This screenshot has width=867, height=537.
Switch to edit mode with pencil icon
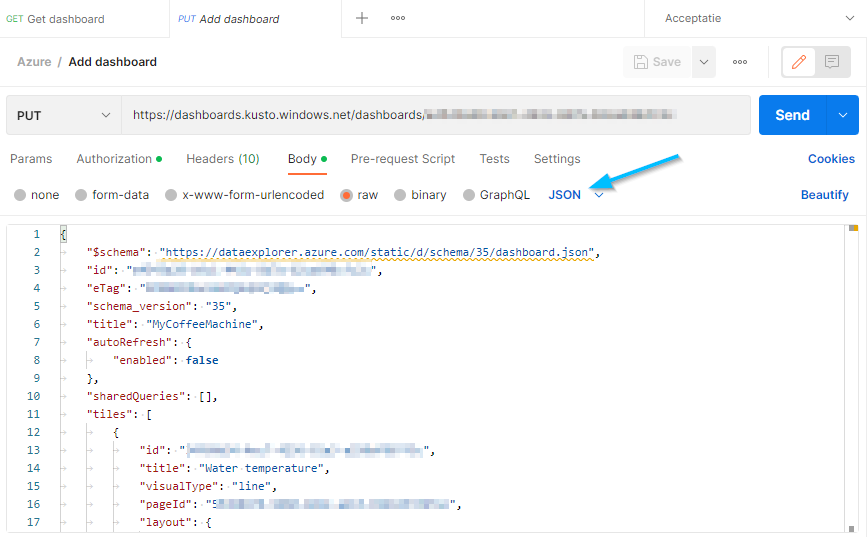(x=799, y=62)
